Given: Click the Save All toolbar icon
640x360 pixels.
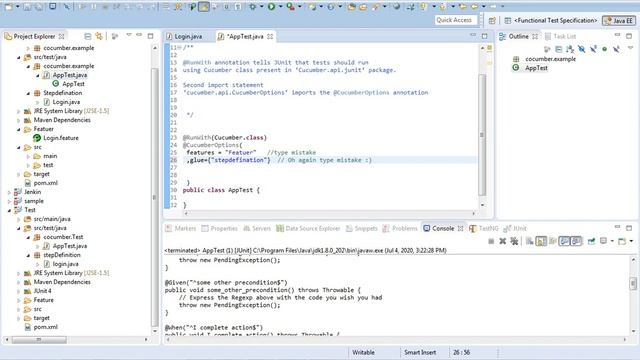Looking at the screenshot, I should 39,7.
